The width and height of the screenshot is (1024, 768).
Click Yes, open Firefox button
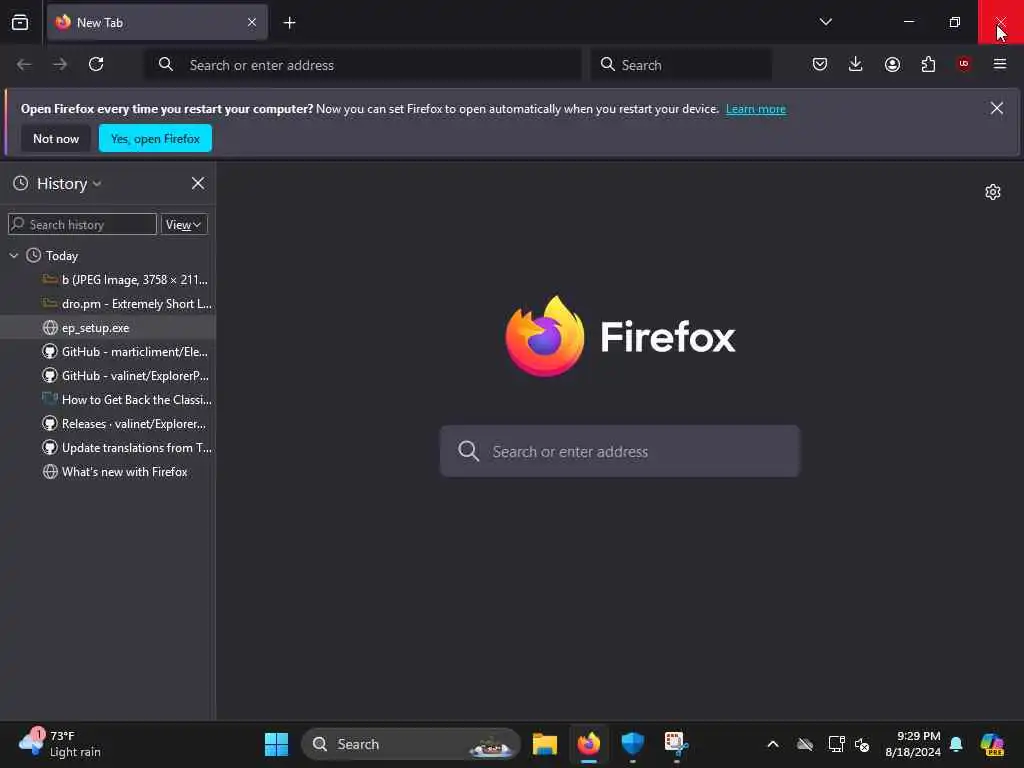tap(155, 138)
